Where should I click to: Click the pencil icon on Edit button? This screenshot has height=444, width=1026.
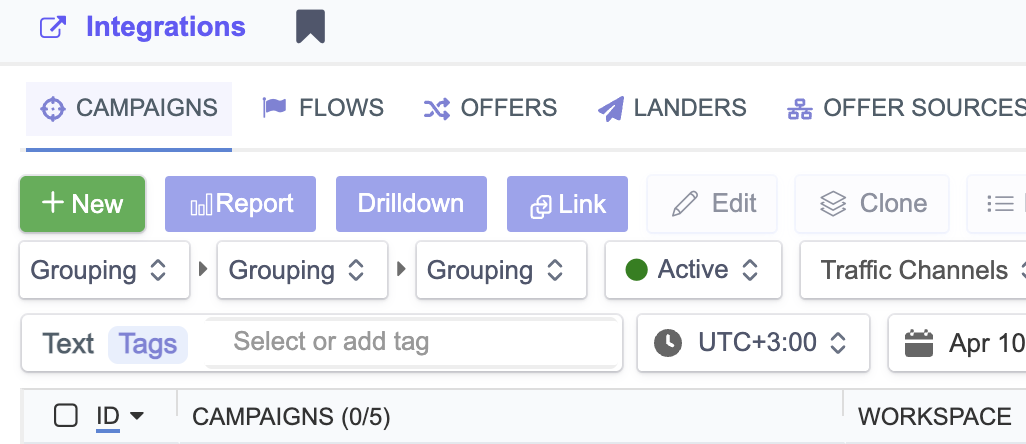[x=685, y=204]
